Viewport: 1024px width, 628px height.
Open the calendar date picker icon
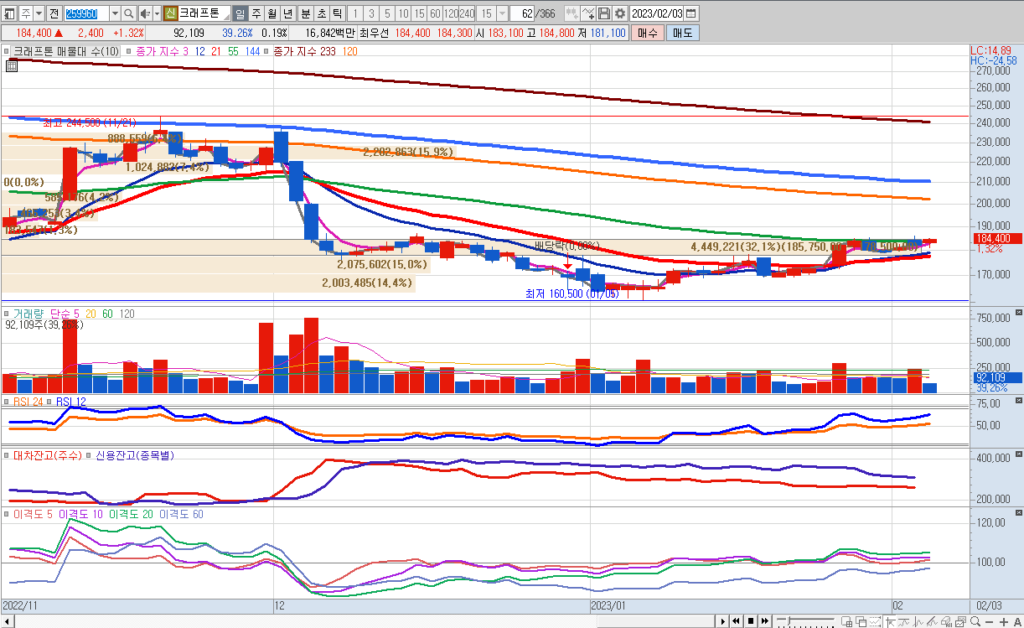click(x=691, y=13)
